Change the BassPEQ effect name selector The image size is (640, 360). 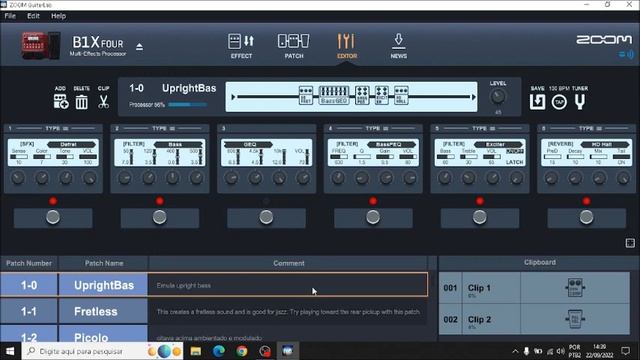[391, 144]
